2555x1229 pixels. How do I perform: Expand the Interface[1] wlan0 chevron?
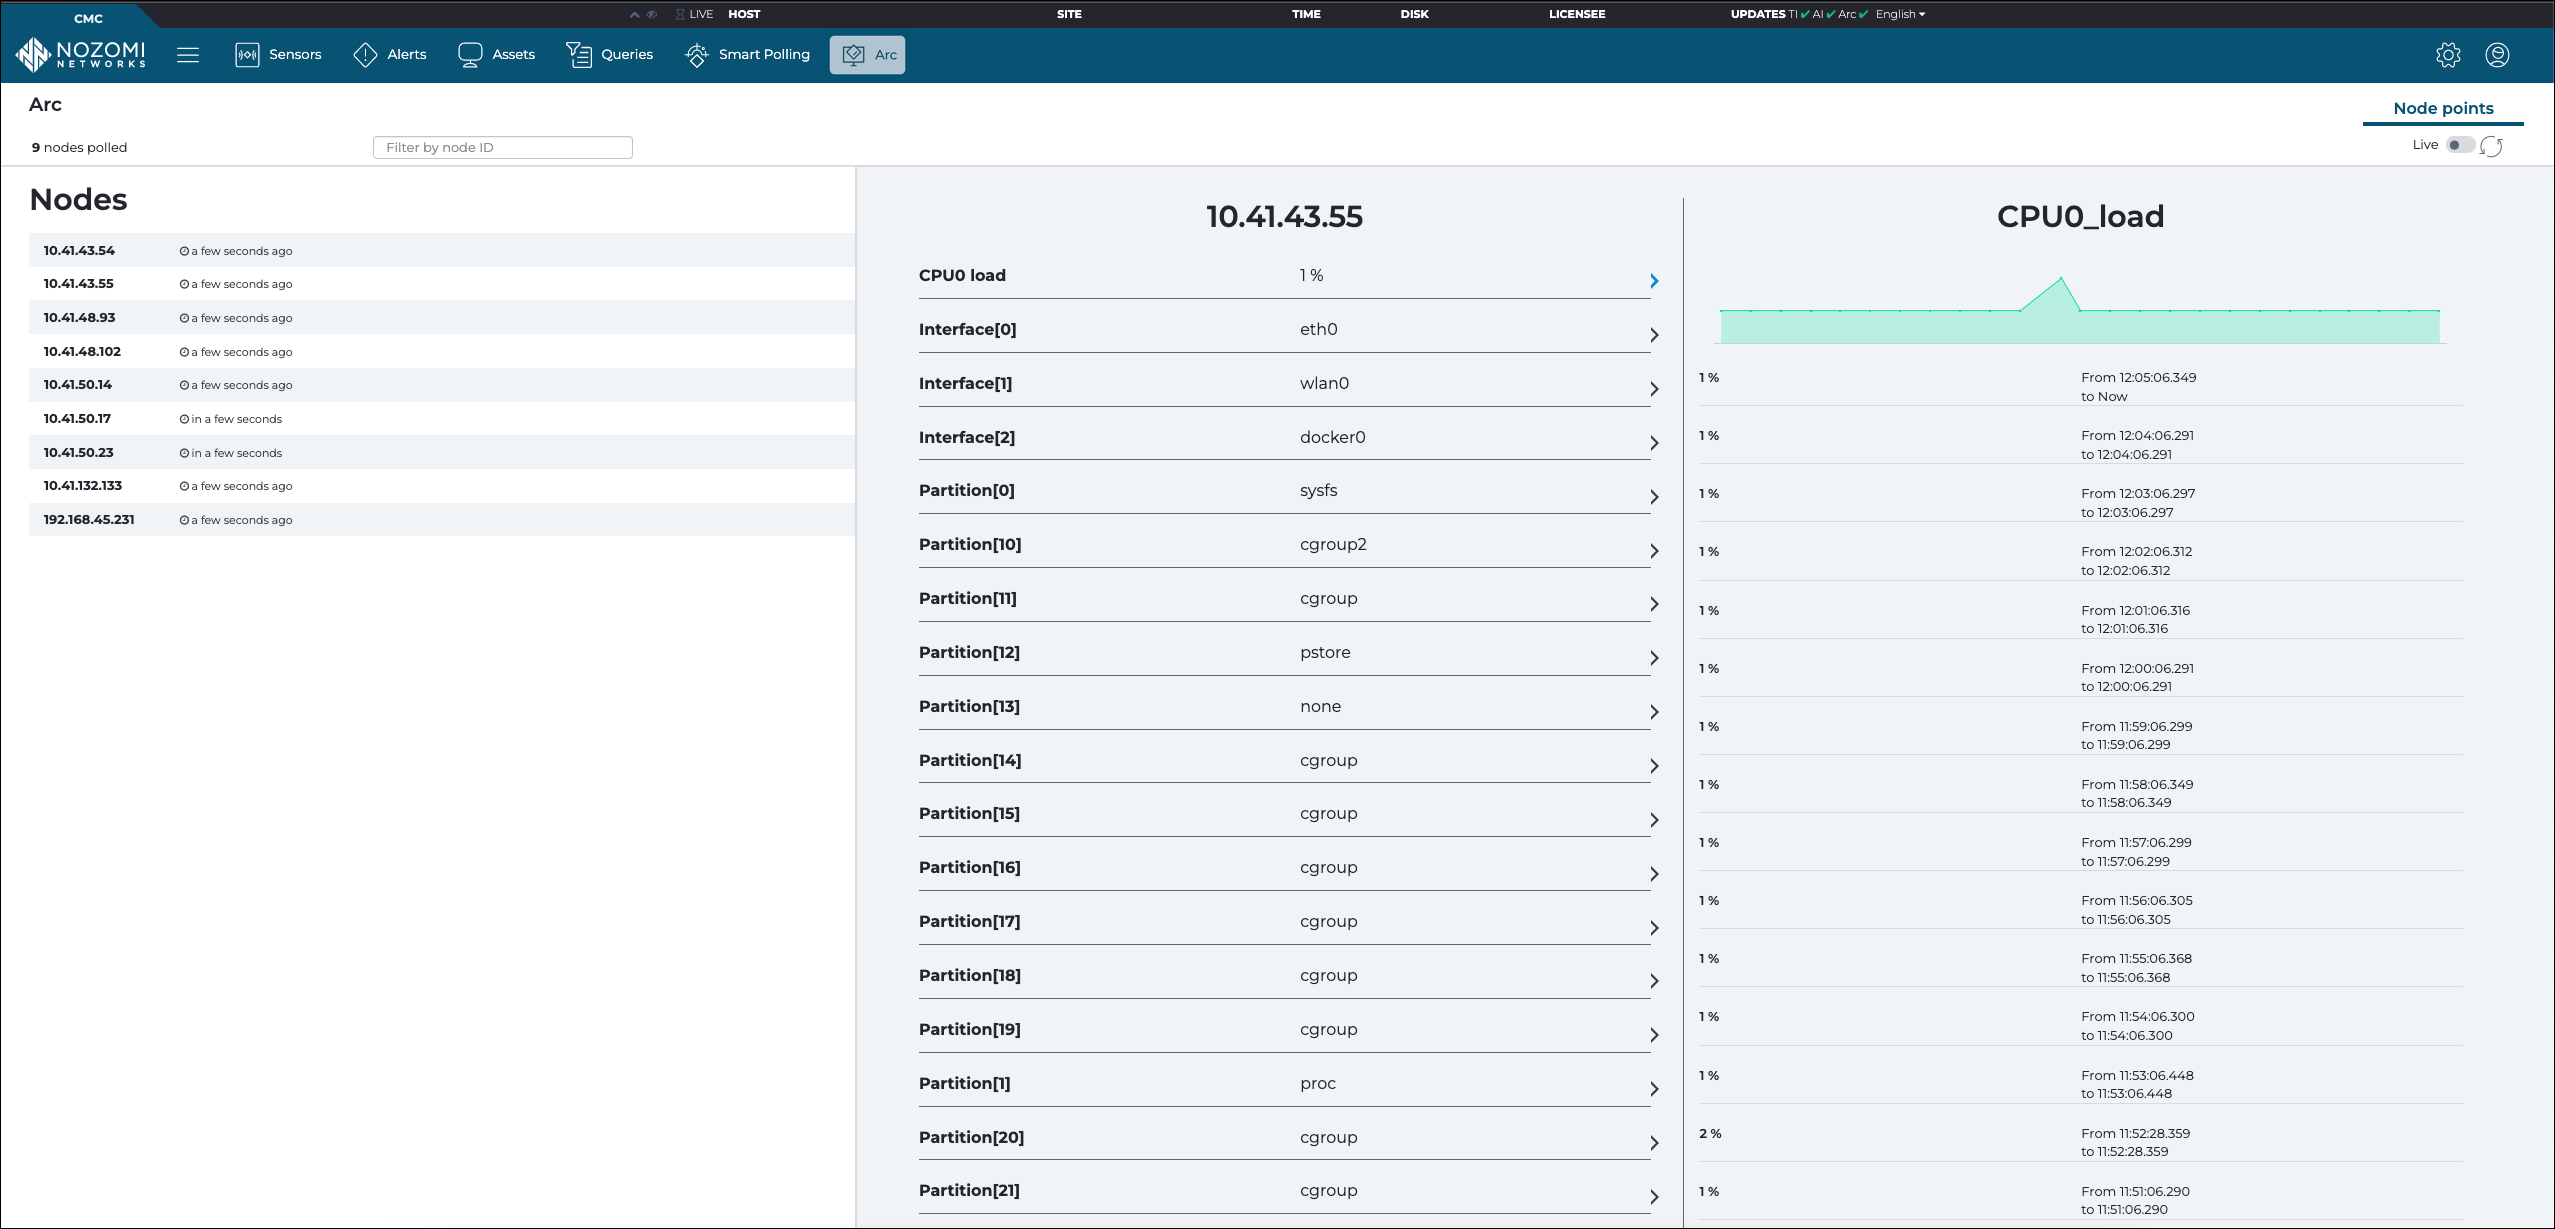coord(1654,389)
